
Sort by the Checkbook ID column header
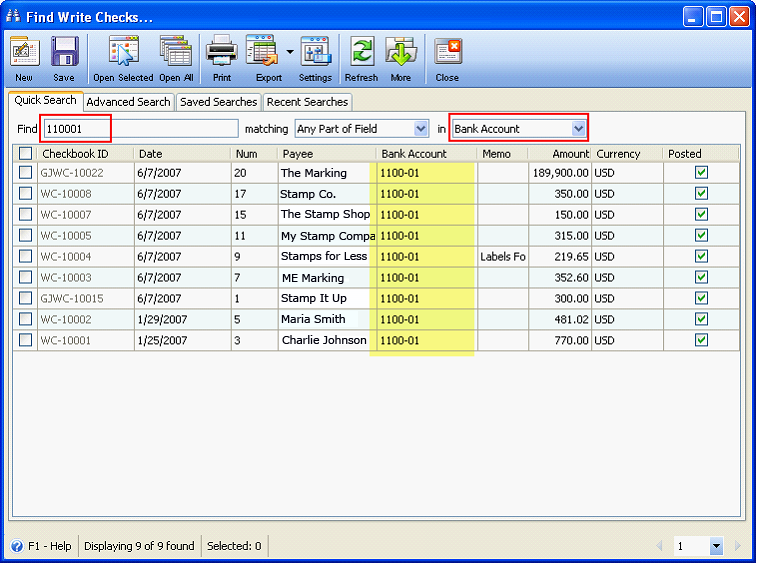coord(85,154)
